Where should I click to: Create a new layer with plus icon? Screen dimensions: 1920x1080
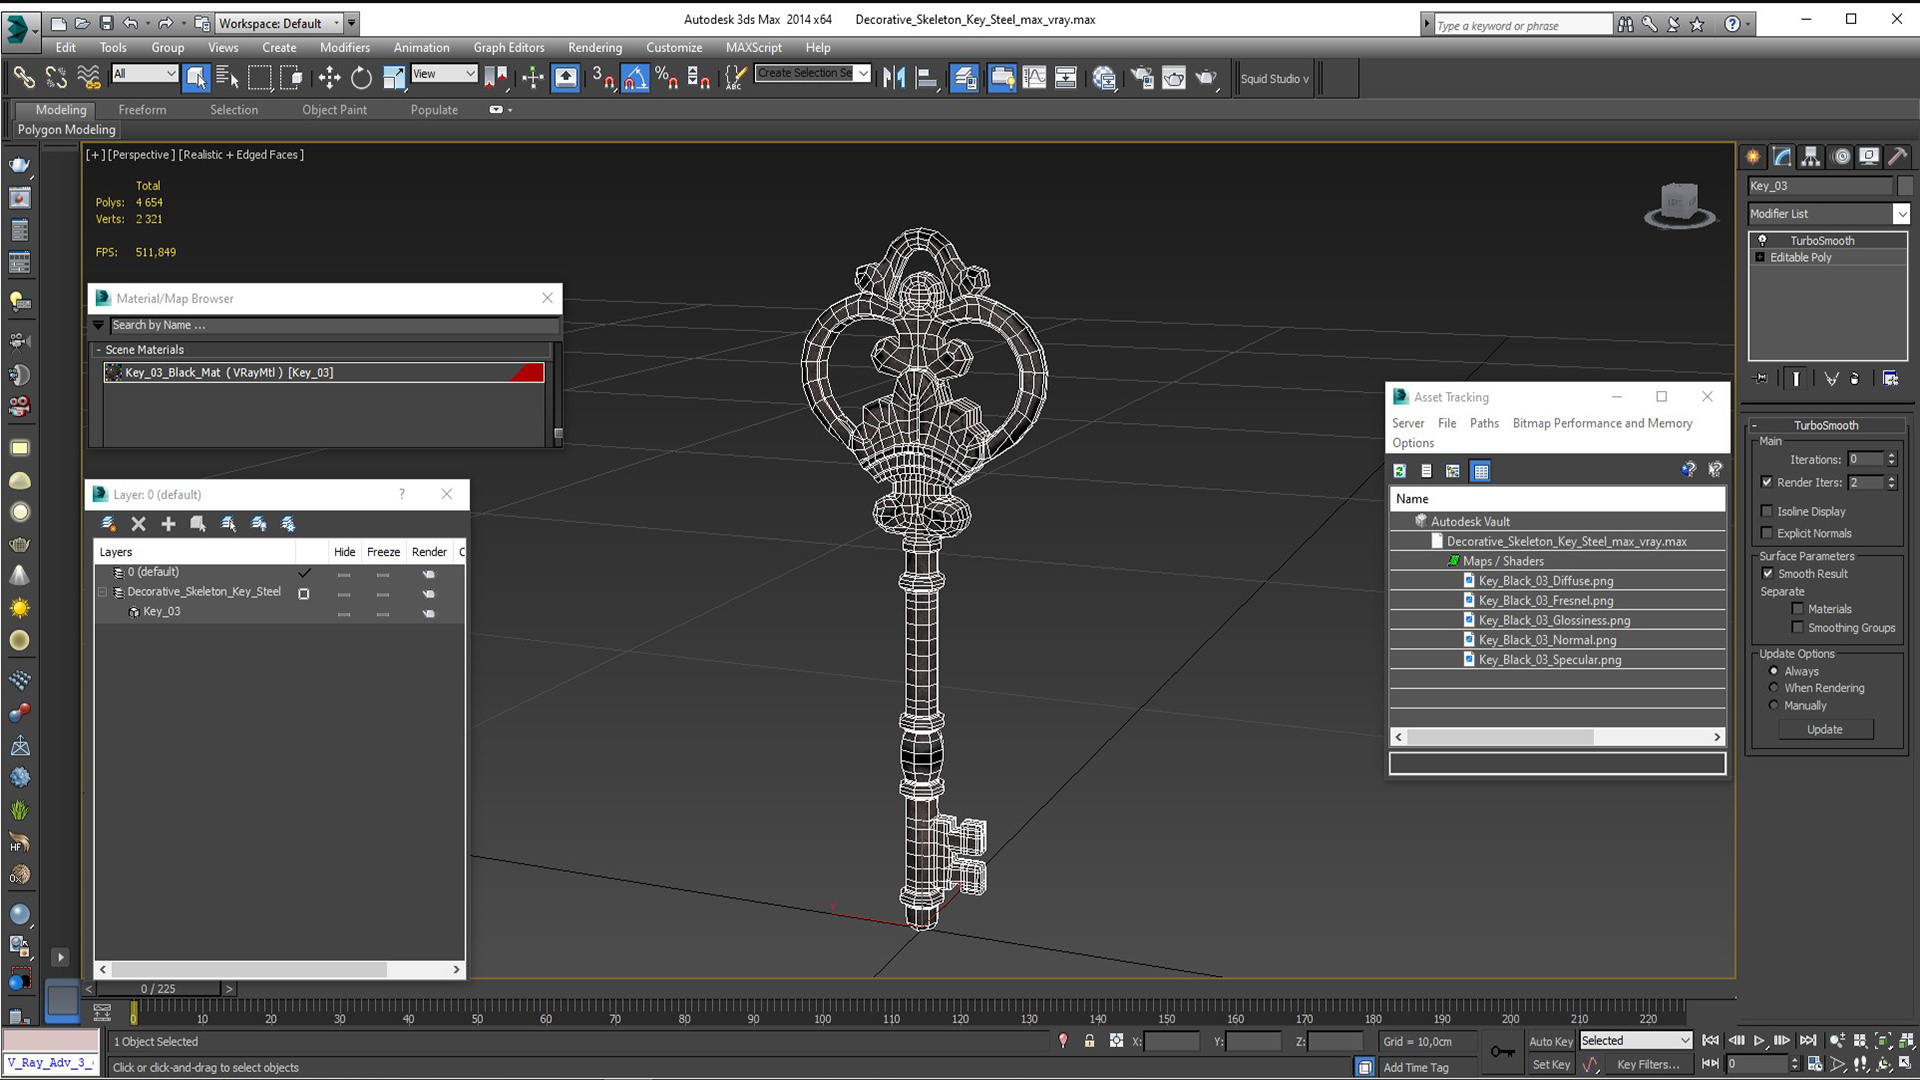(x=168, y=524)
